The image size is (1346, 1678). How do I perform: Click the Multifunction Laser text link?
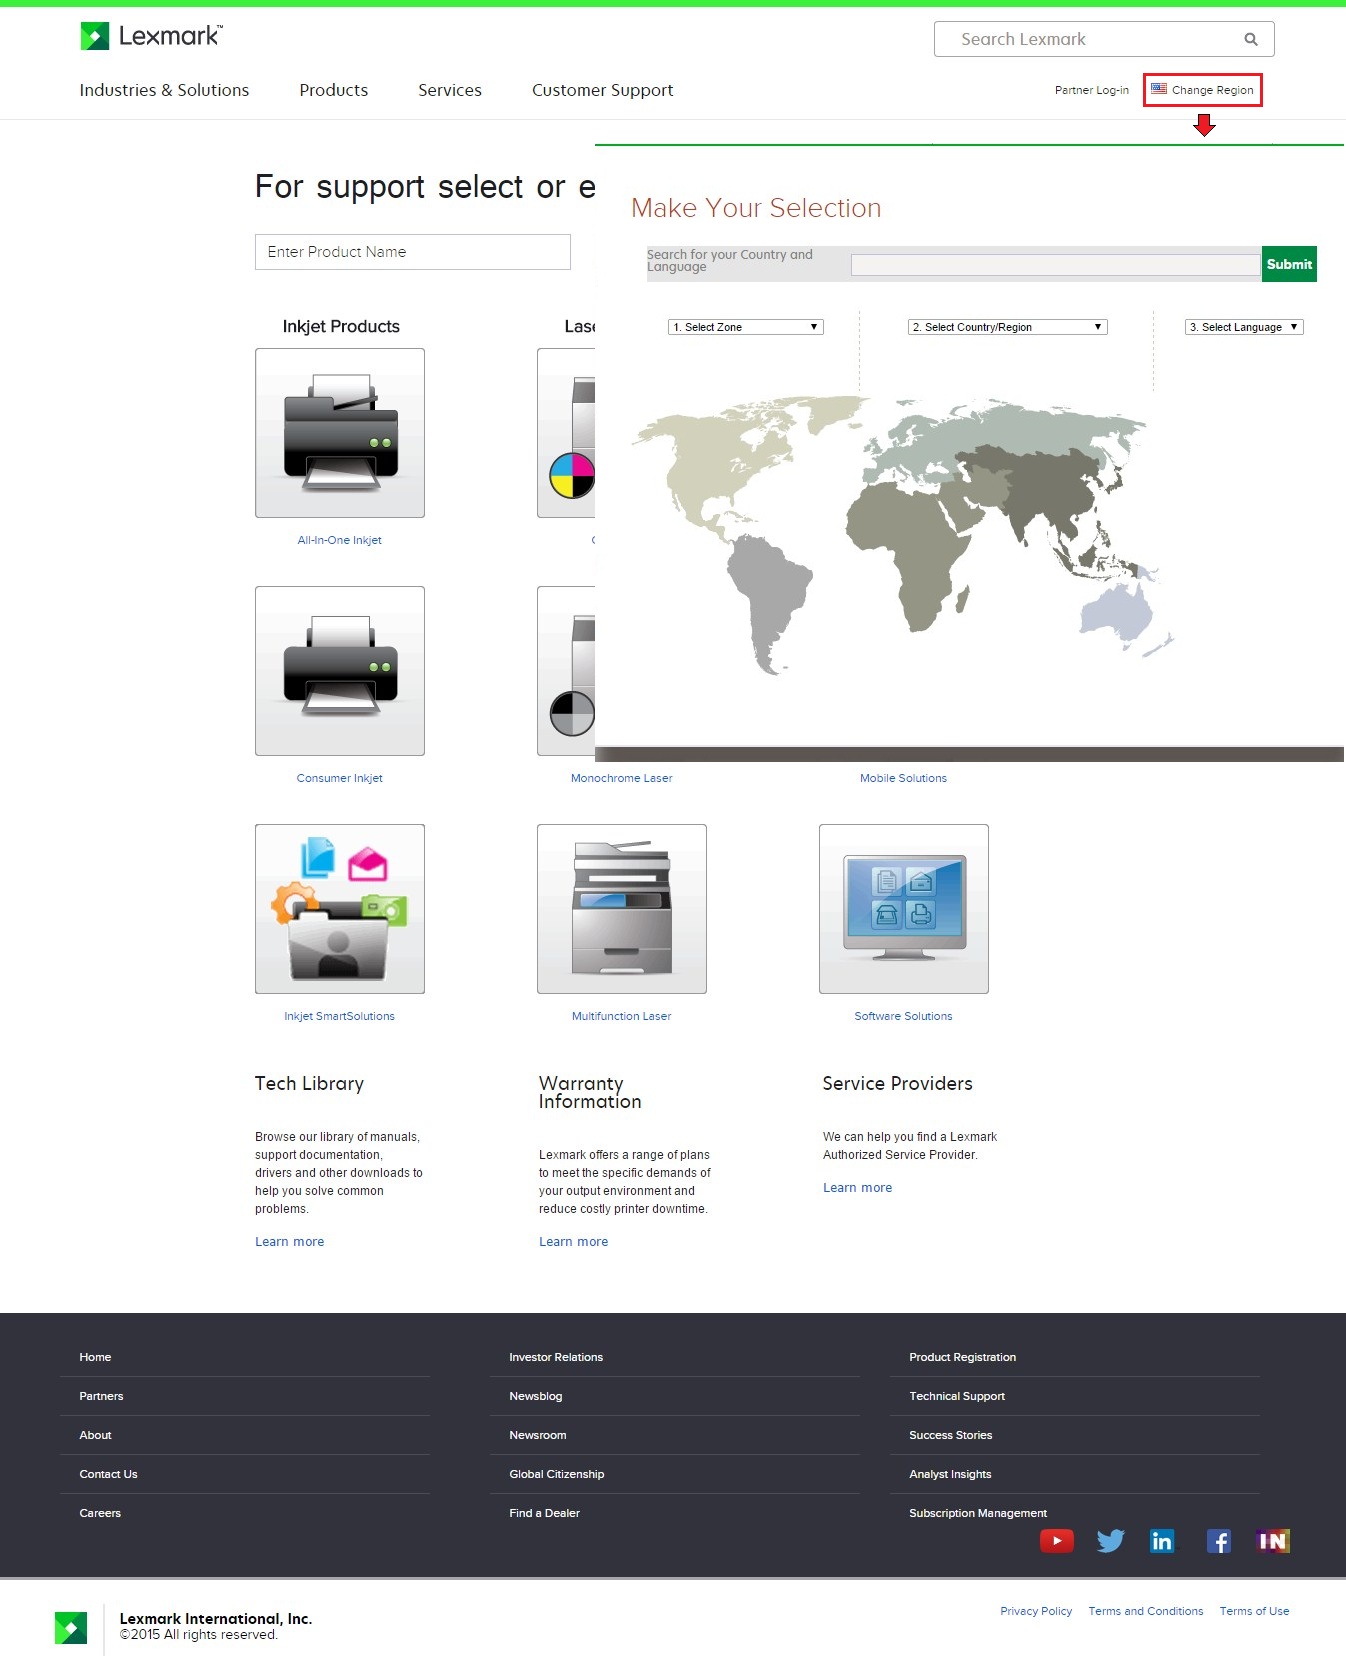pos(622,1016)
